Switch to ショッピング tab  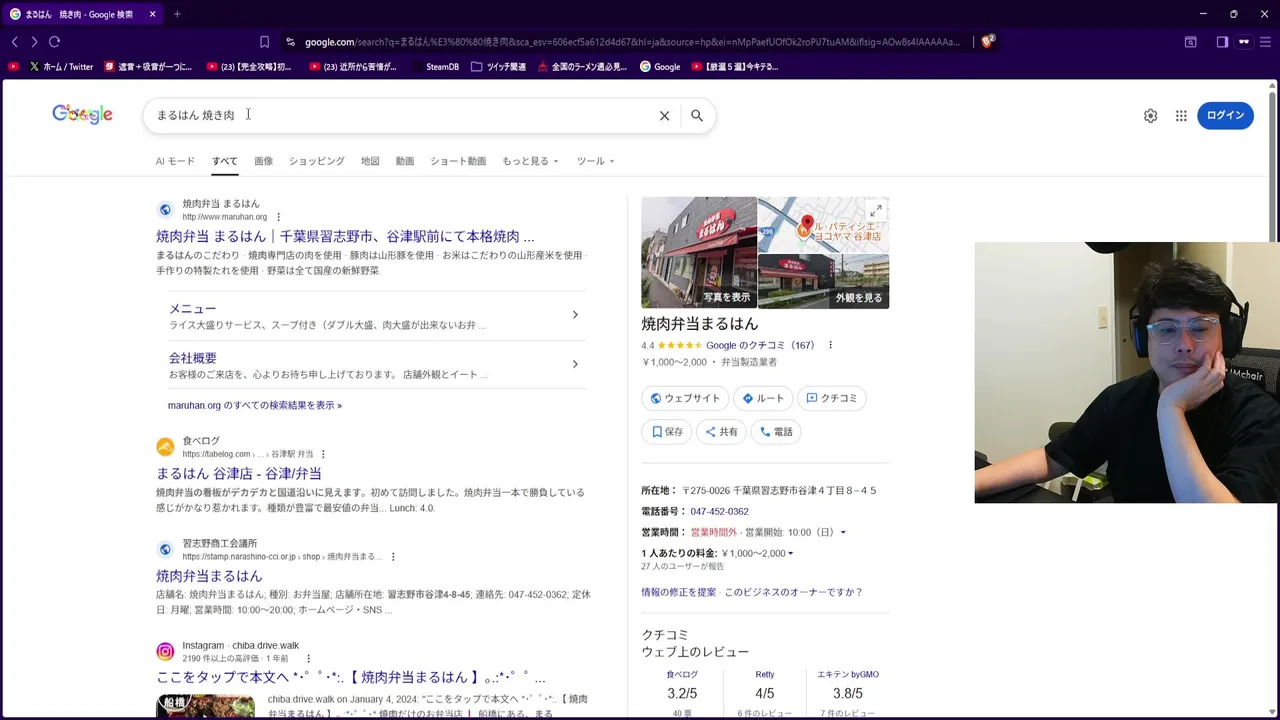[x=316, y=161]
